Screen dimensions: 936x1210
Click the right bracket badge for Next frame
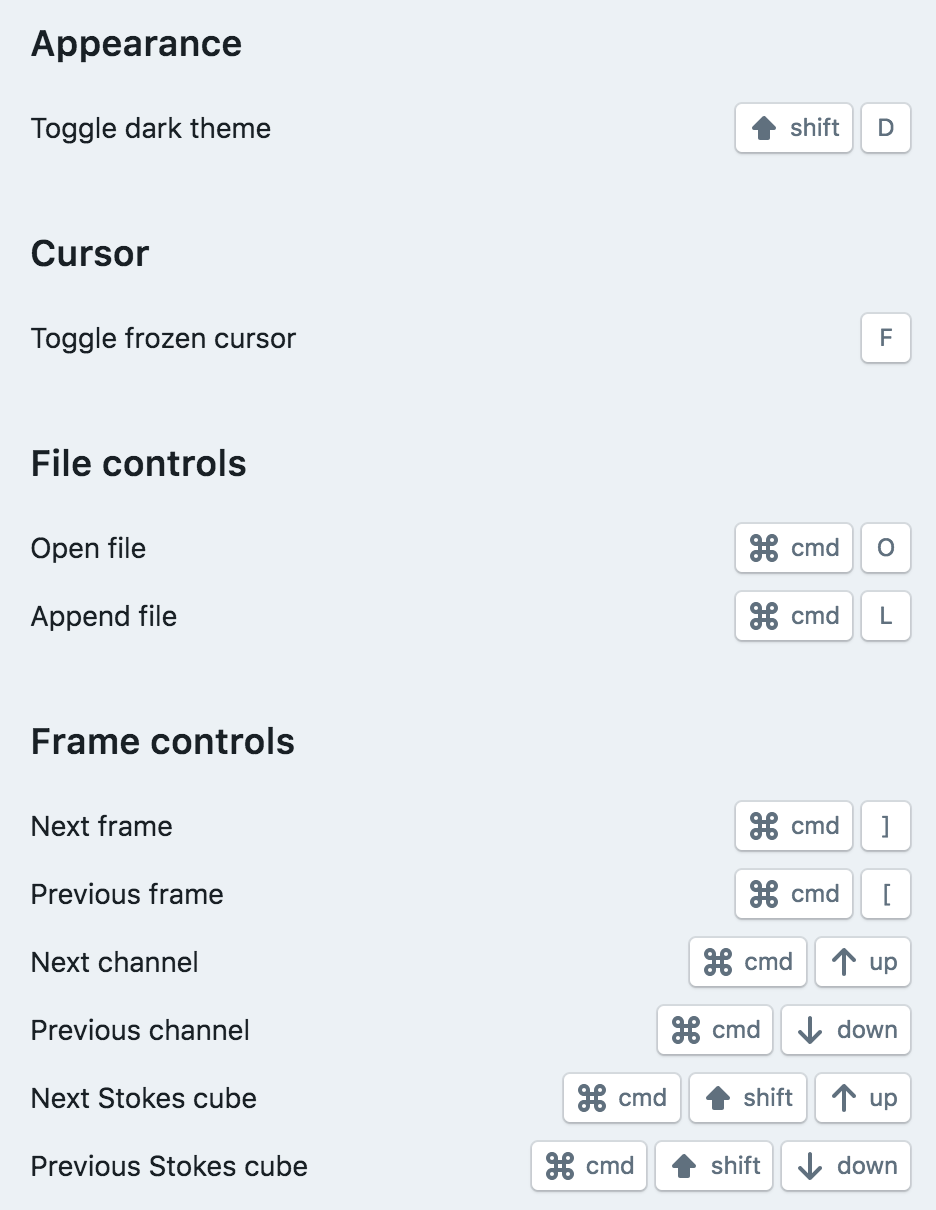[x=884, y=826]
